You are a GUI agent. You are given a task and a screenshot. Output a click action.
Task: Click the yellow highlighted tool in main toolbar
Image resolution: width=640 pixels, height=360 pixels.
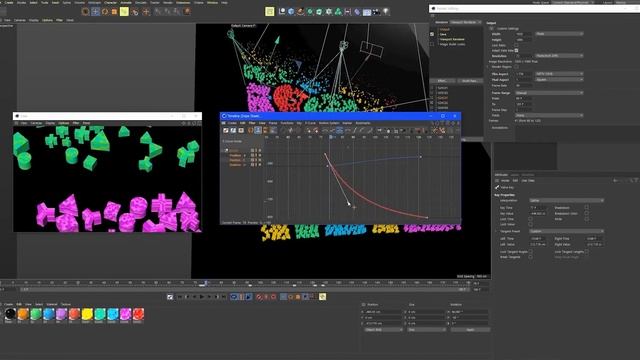(x=124, y=11)
